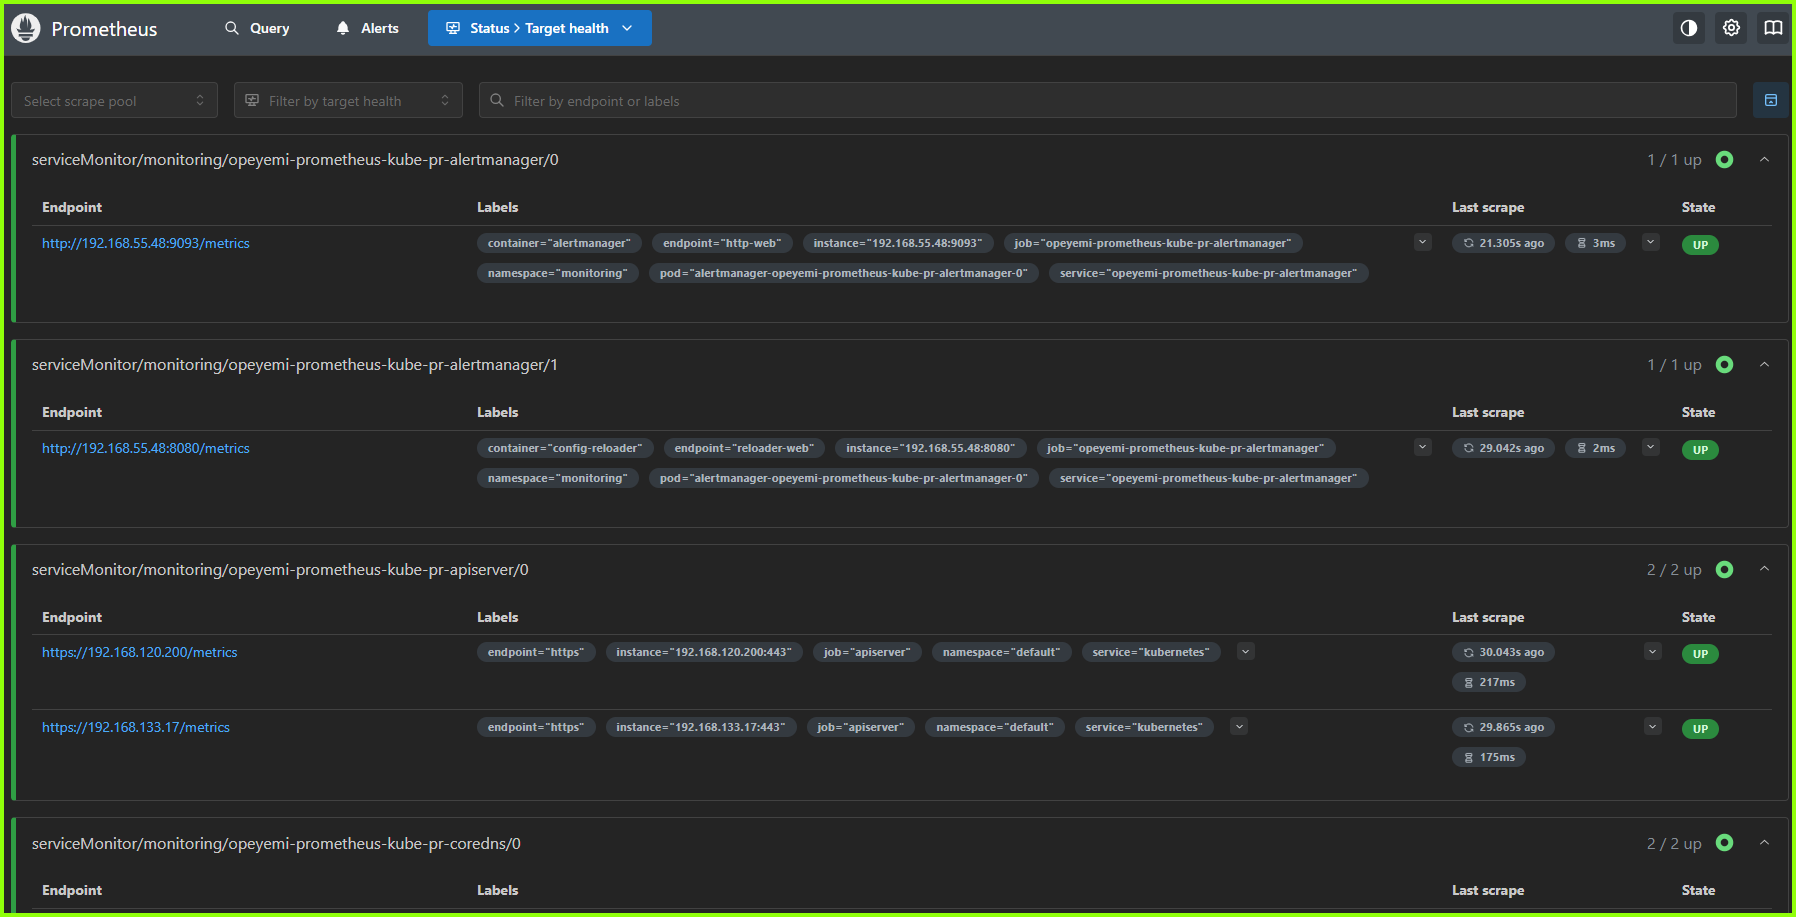
Task: Toggle the light/dark theme icon
Action: click(x=1689, y=28)
